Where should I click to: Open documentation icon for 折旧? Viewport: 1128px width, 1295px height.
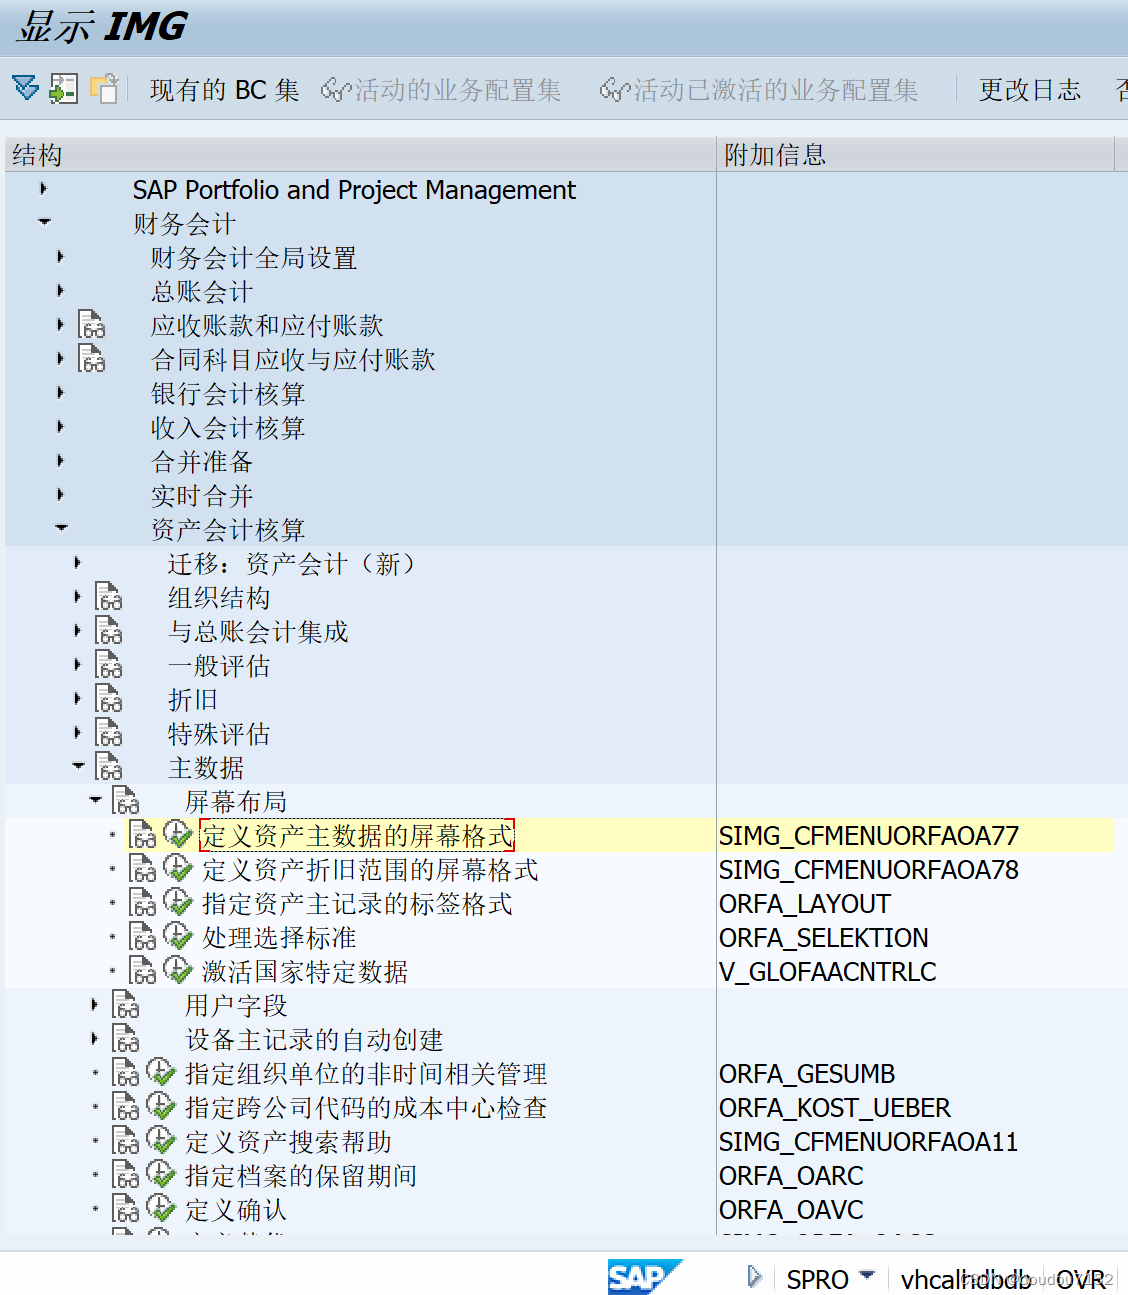point(109,699)
